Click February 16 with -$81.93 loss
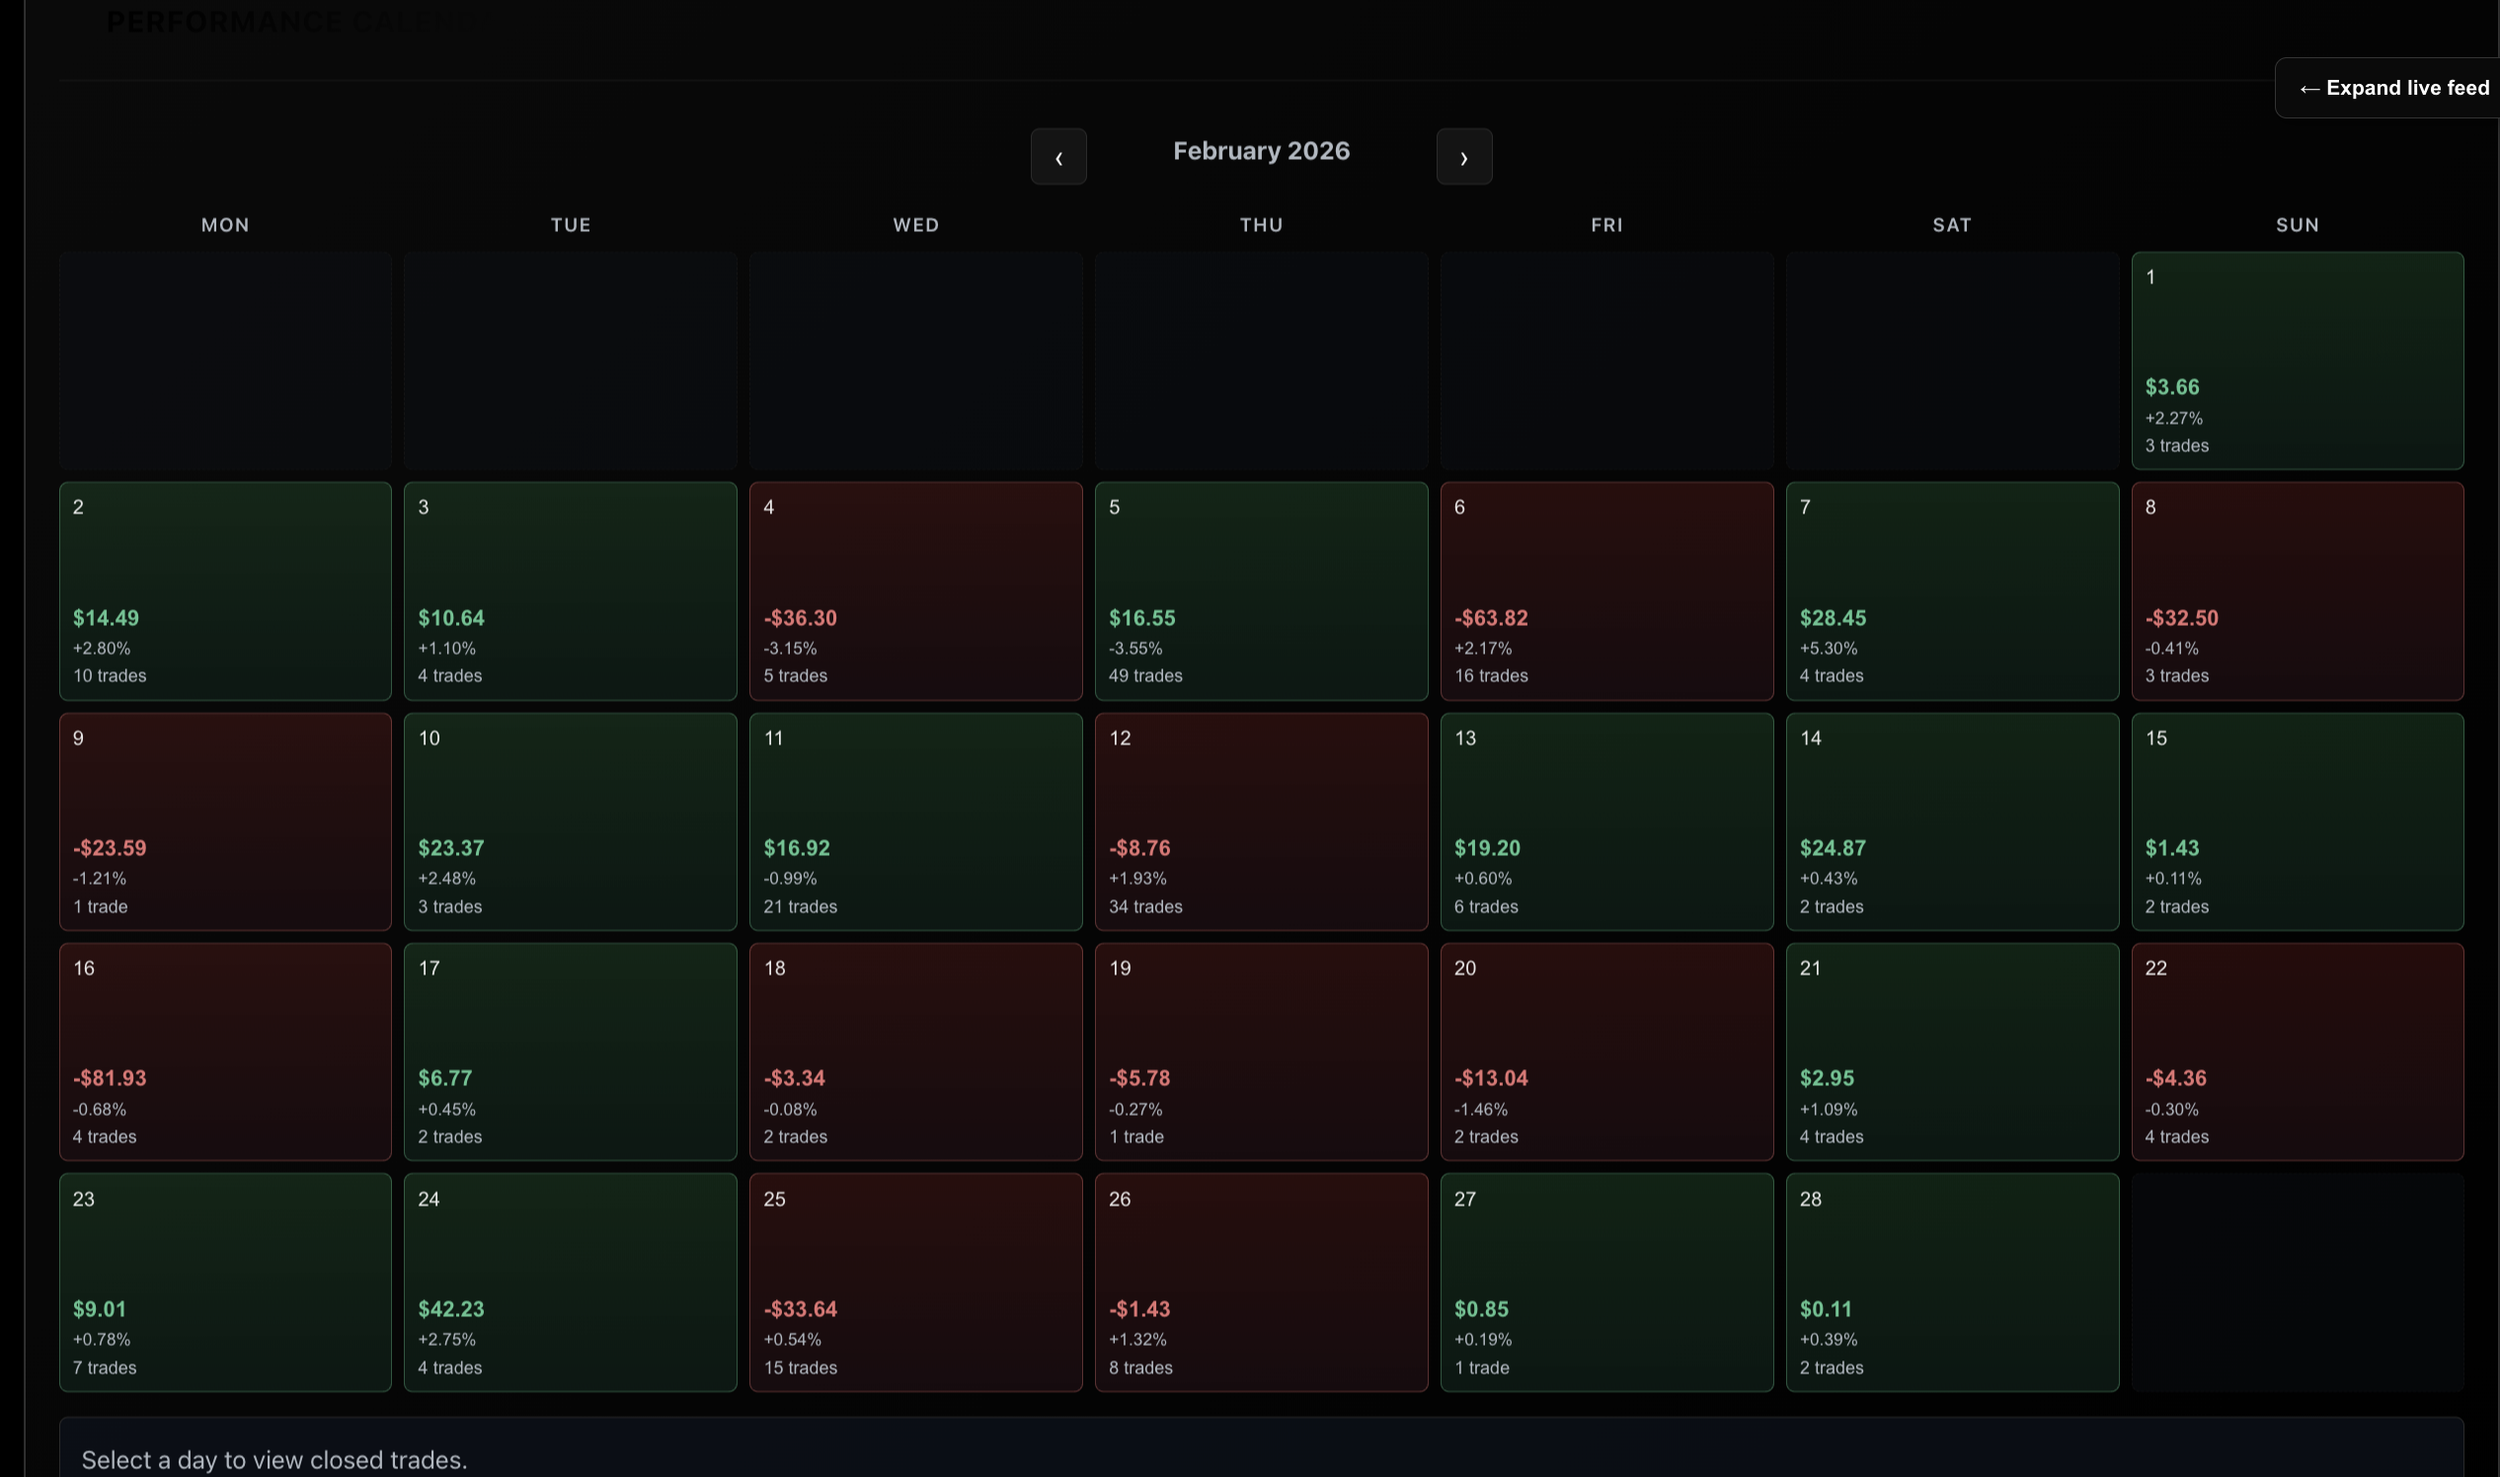Viewport: 2500px width, 1477px height. click(x=225, y=1051)
